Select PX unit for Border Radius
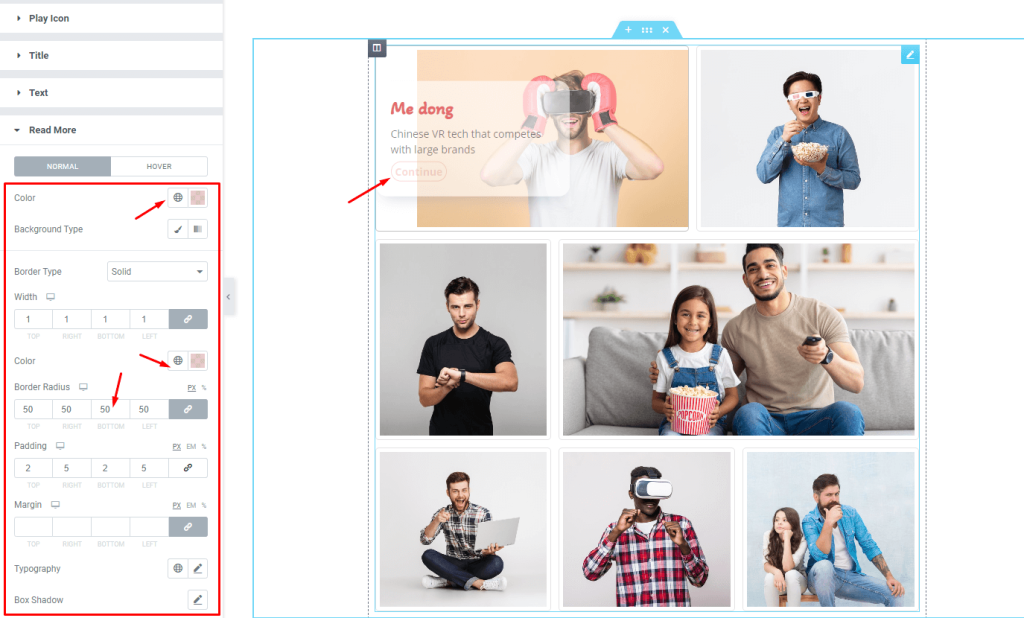Viewport: 1024px width, 618px height. [191, 388]
